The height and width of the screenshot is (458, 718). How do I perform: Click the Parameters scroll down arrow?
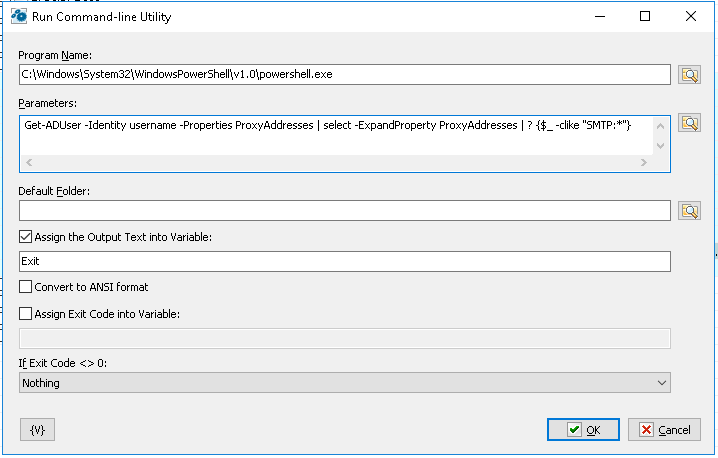tap(658, 146)
